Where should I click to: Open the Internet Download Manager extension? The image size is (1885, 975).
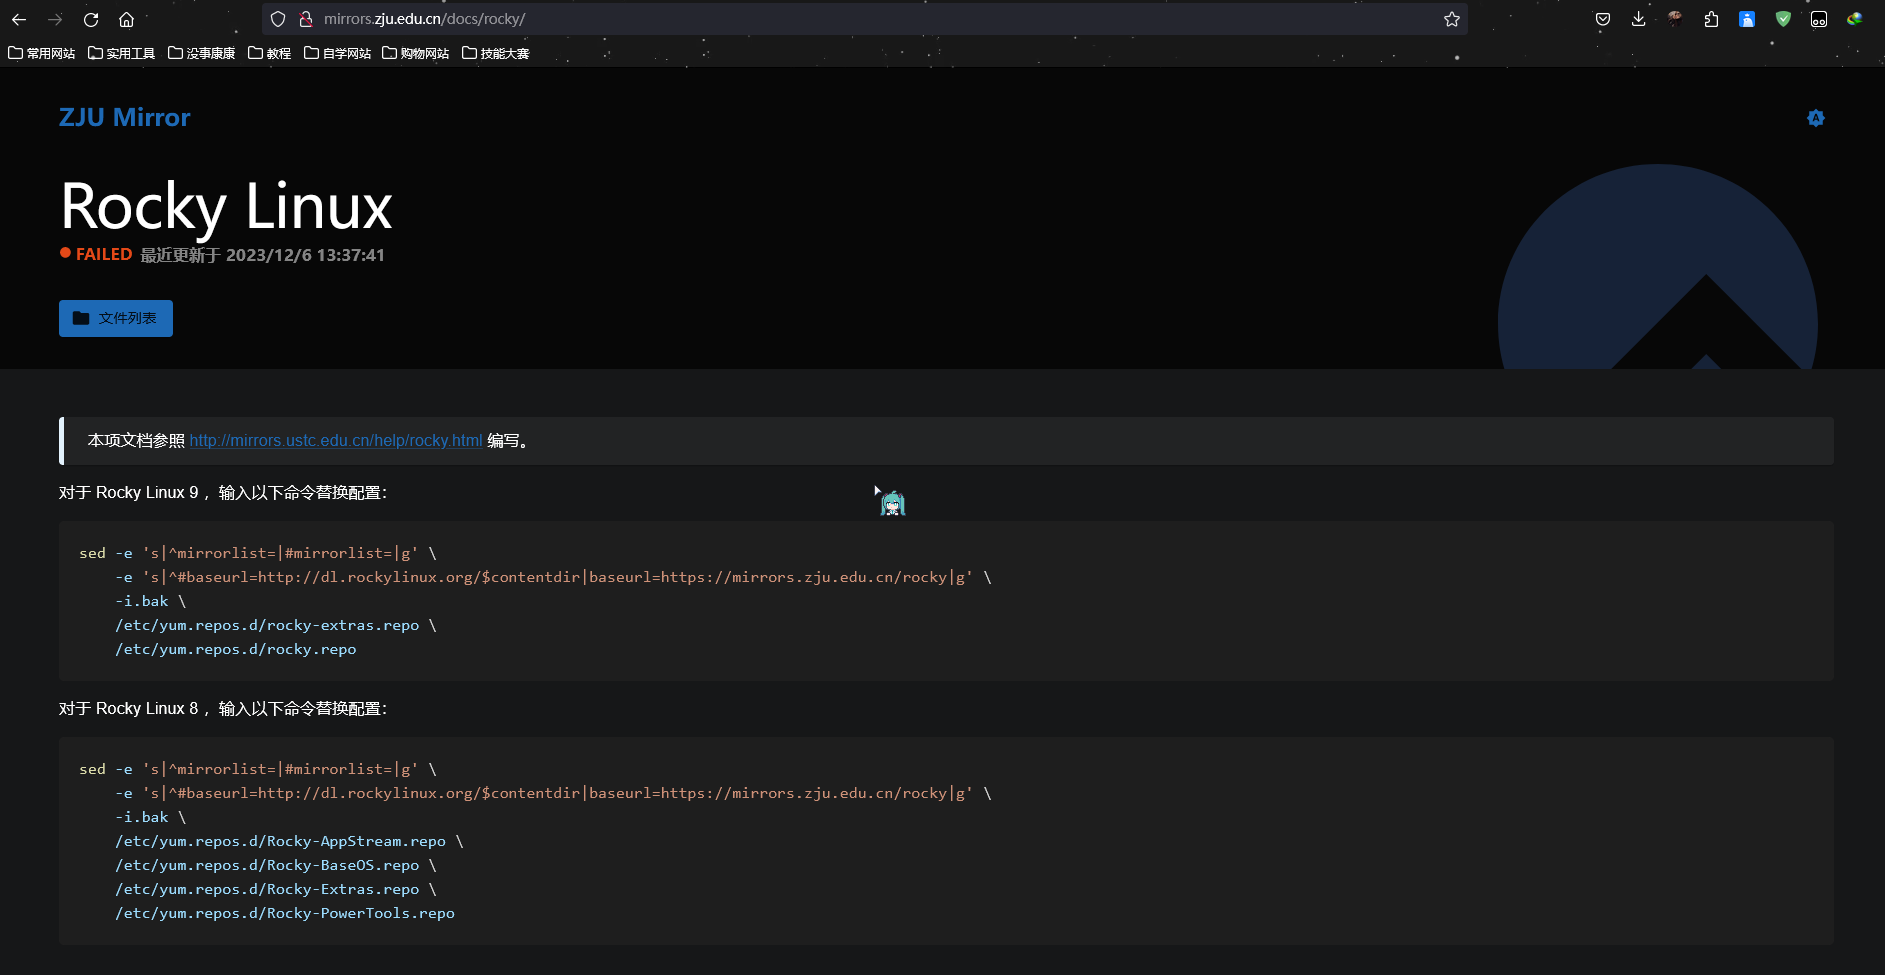(x=1855, y=19)
